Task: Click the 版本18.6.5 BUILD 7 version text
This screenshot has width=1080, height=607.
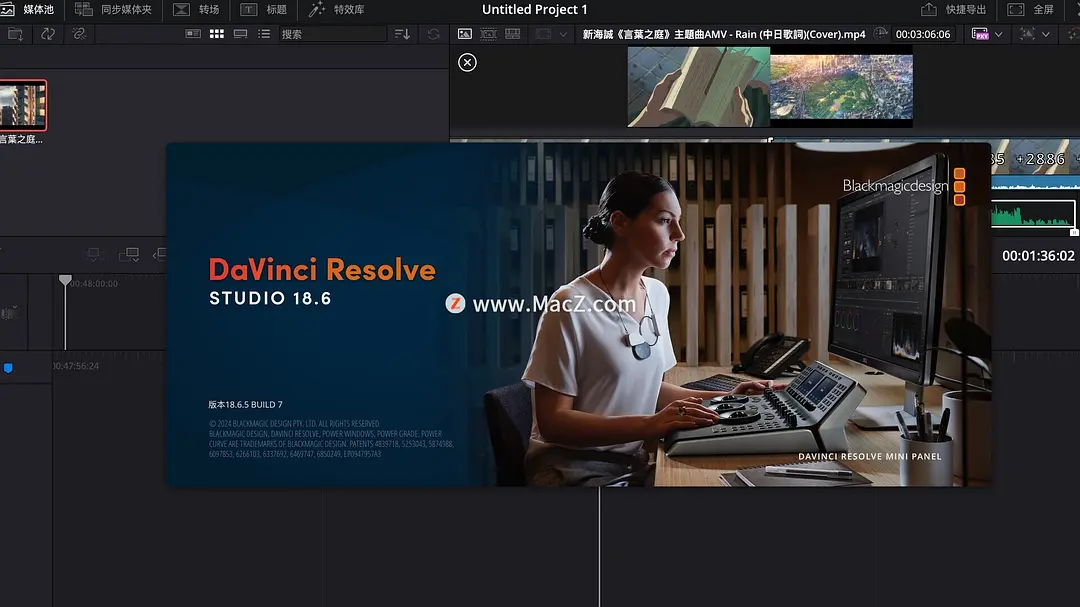Action: [x=245, y=404]
